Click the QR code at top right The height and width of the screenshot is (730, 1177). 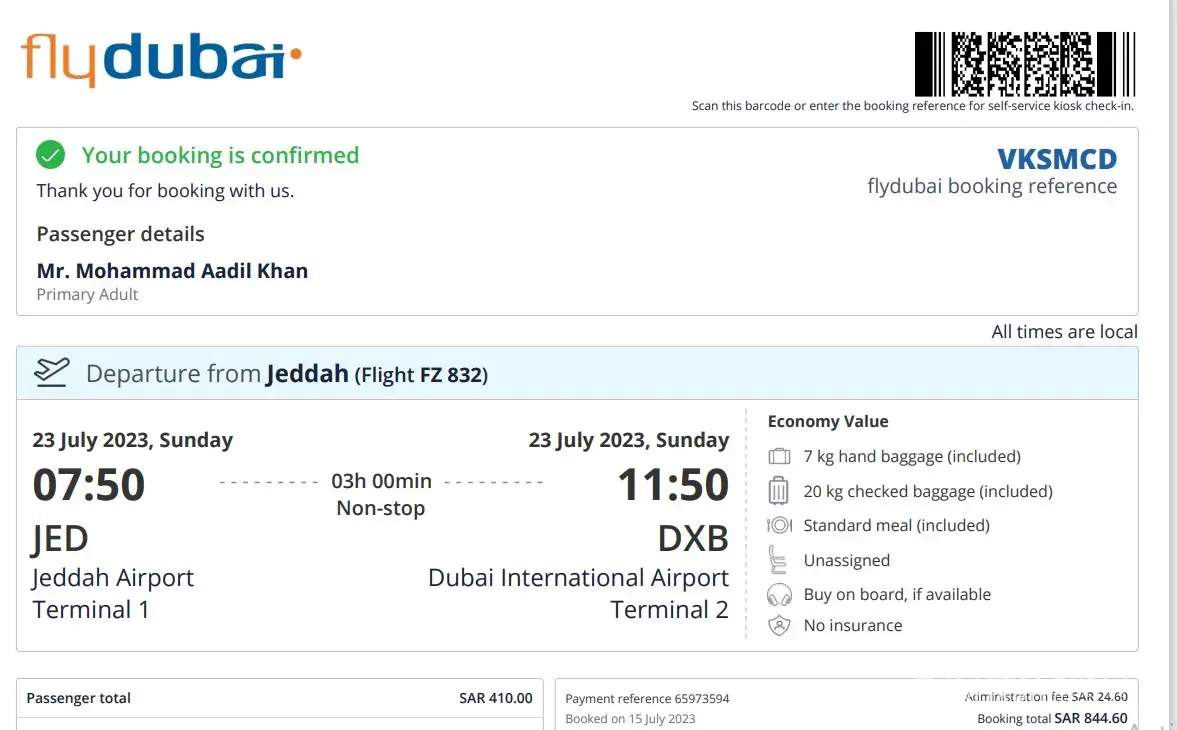[x=1022, y=63]
